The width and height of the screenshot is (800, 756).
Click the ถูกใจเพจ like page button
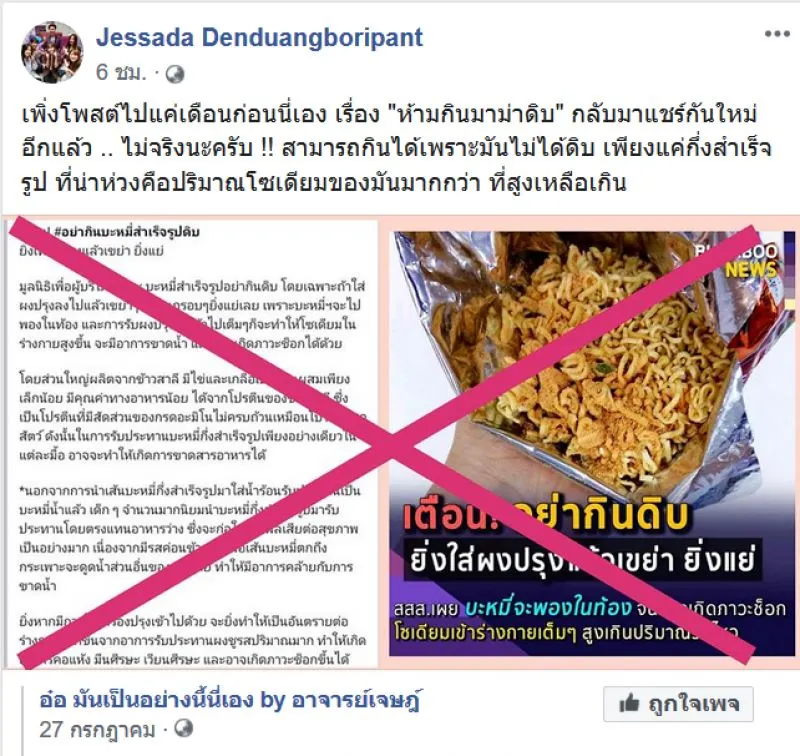(x=678, y=704)
